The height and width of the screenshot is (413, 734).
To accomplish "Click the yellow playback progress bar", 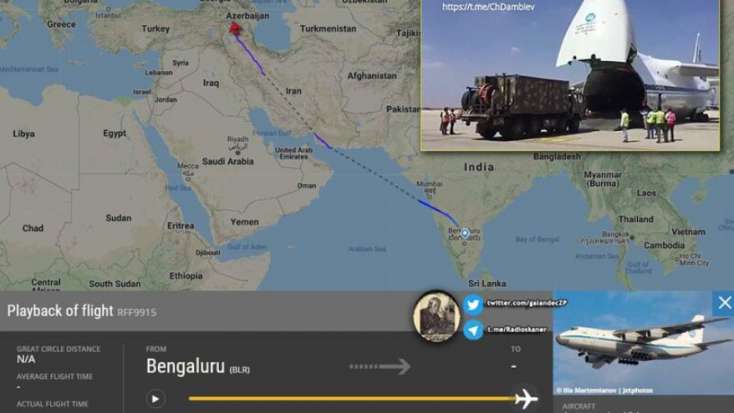I will pyautogui.click(x=352, y=399).
